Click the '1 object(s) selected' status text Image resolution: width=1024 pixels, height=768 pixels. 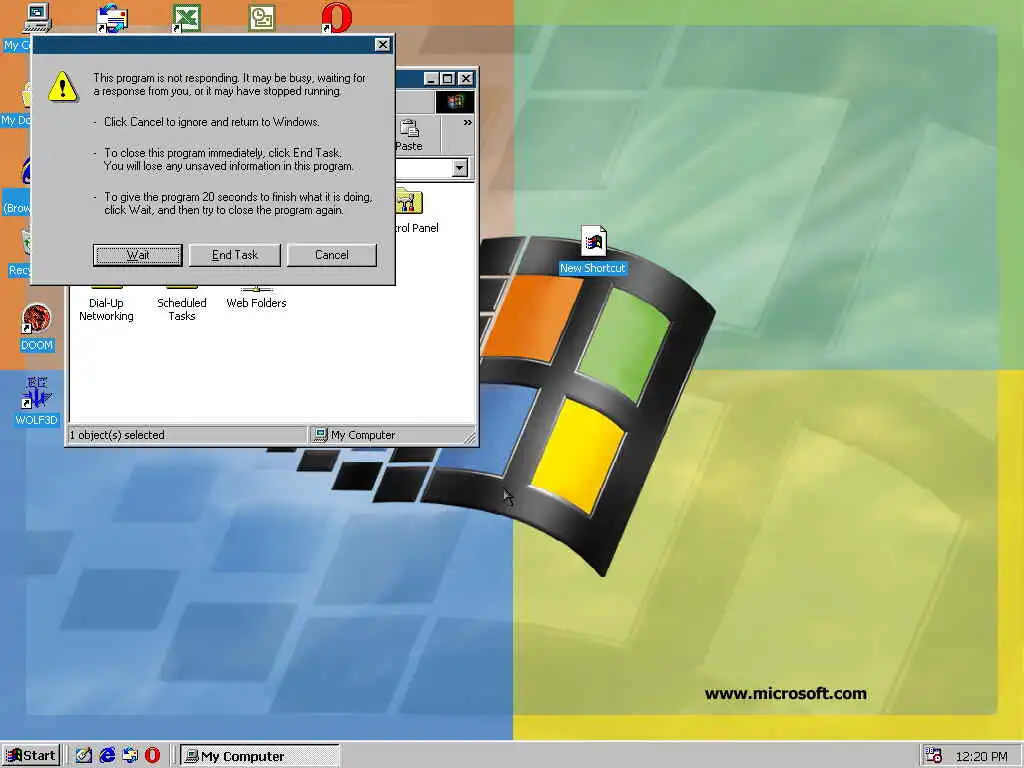118,435
